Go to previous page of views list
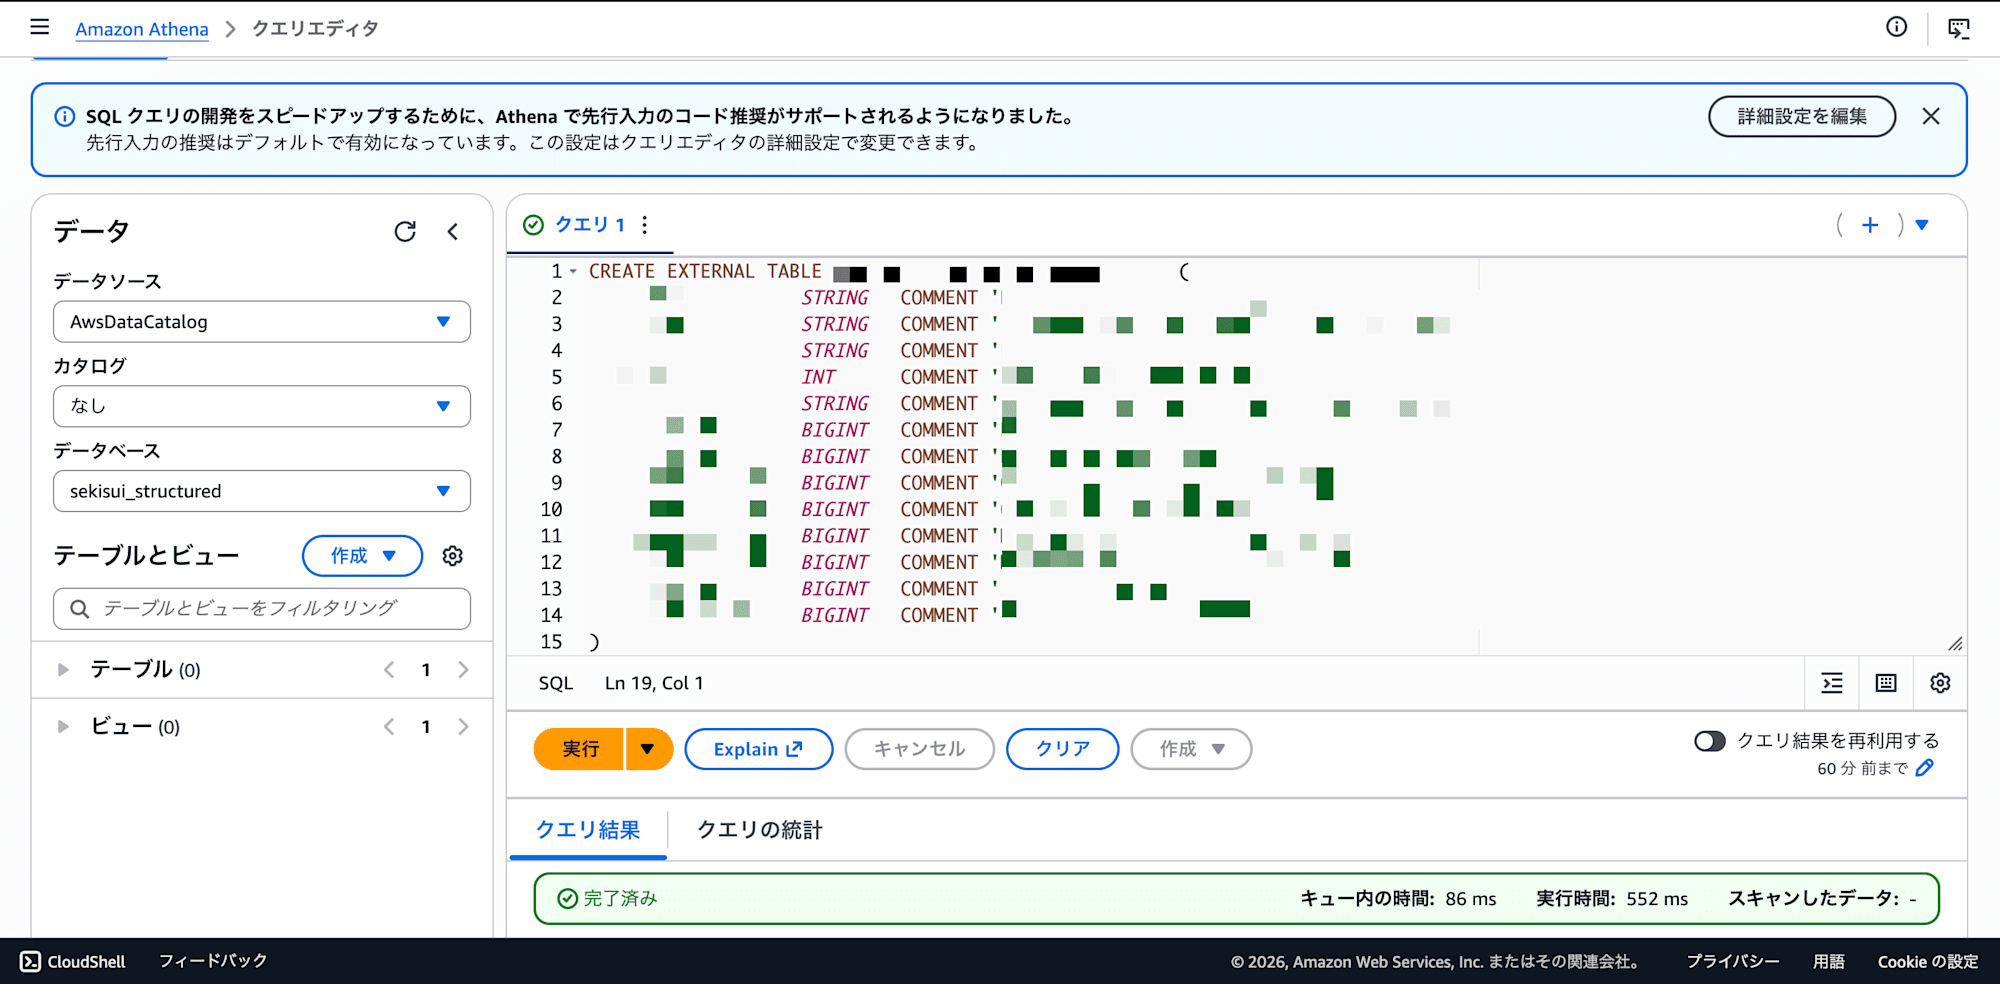The width and height of the screenshot is (2000, 984). click(x=389, y=727)
